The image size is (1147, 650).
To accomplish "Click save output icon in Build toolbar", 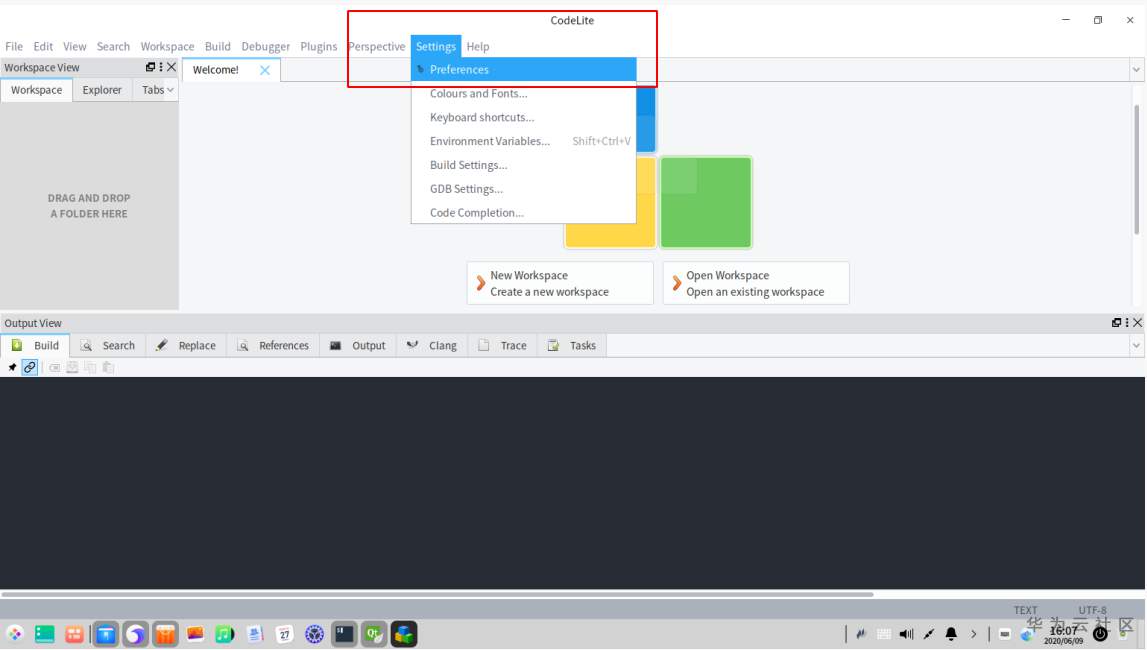I will point(72,367).
